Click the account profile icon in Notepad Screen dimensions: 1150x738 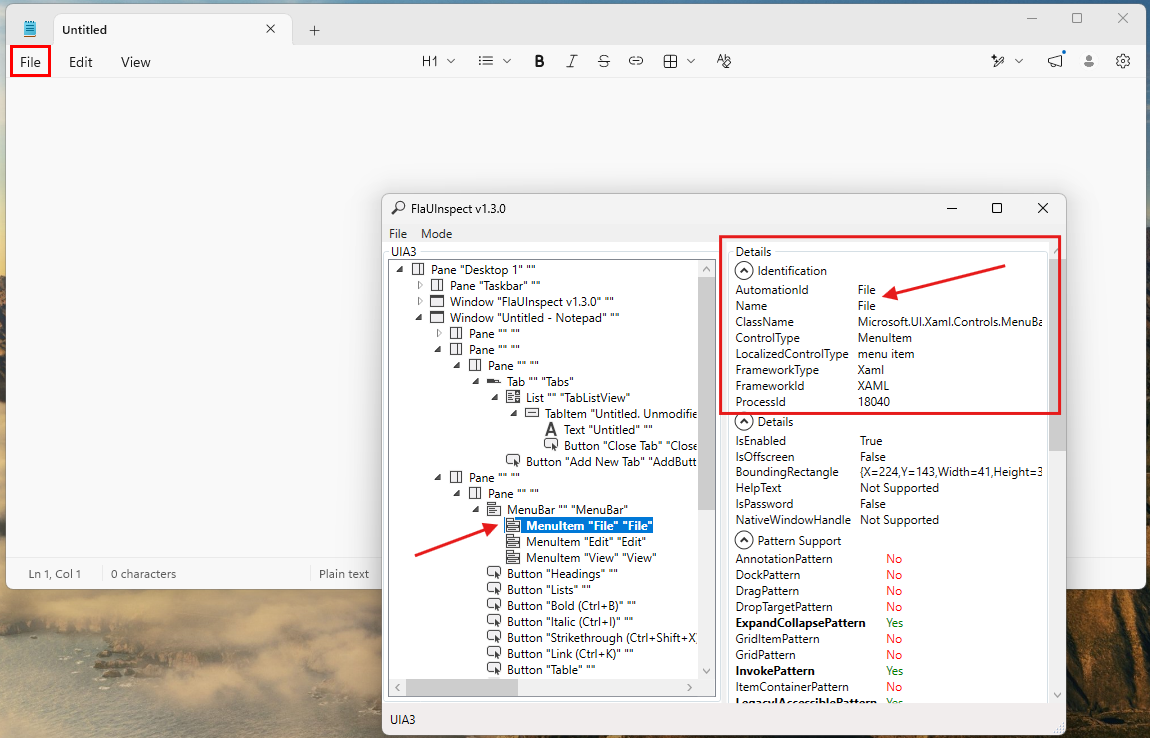(x=1089, y=61)
